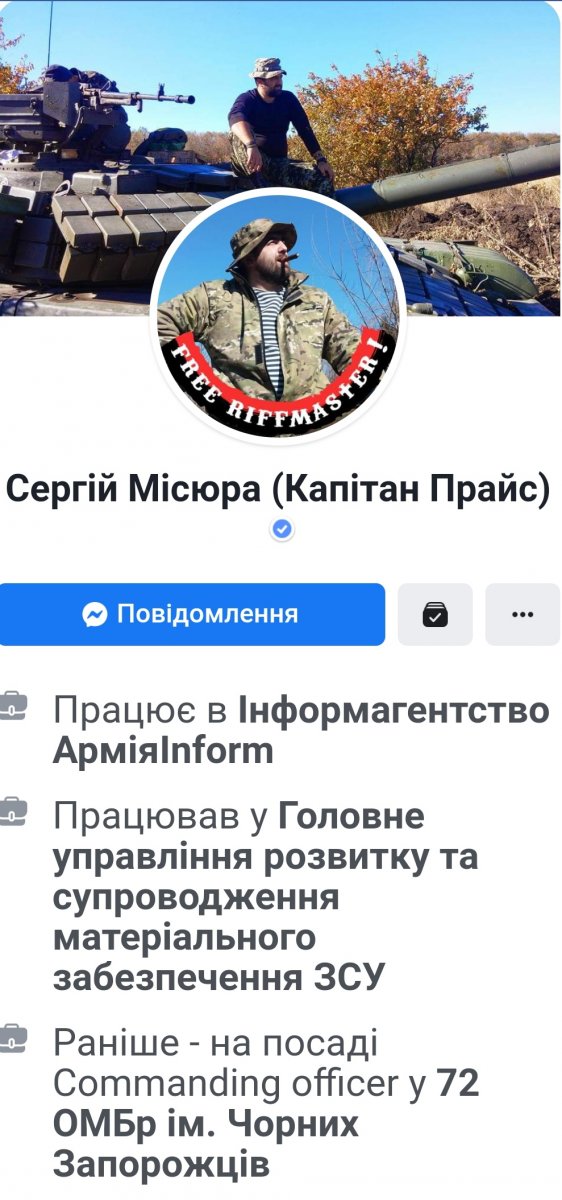Image resolution: width=562 pixels, height=1200 pixels.
Task: Click briefcase icon beside Раніше - на посаді
Action: pos(13,1041)
